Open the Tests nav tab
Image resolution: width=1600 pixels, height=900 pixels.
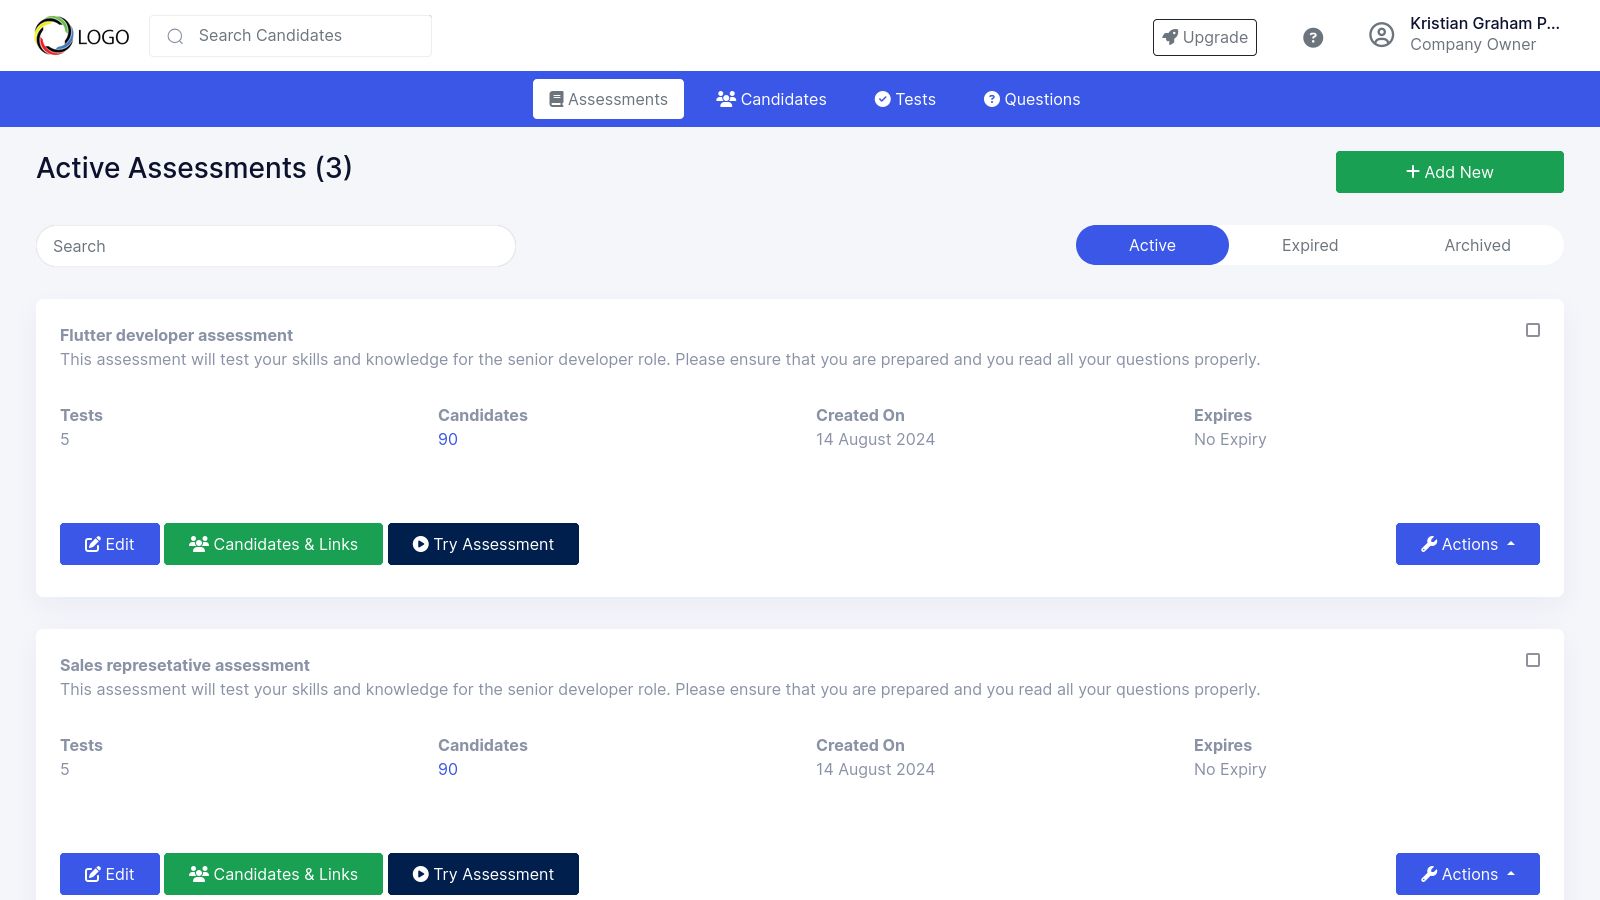(905, 99)
